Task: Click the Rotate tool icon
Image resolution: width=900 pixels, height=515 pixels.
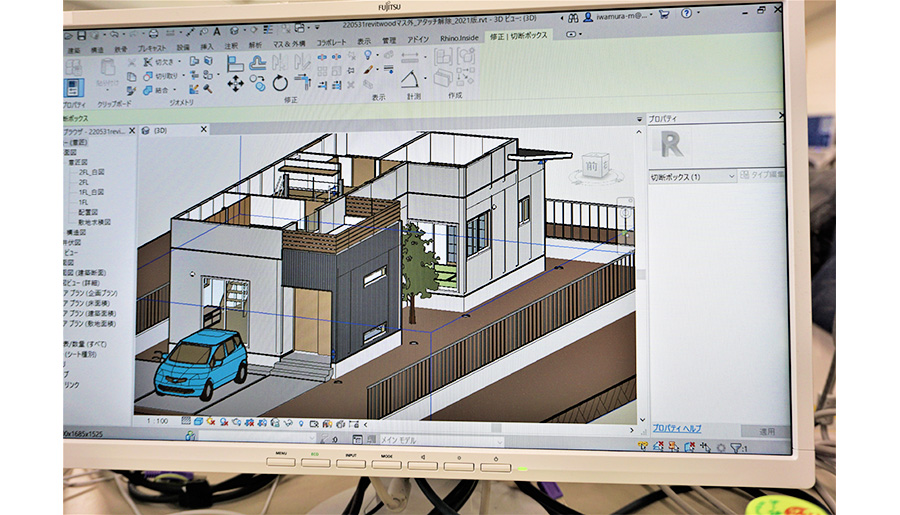Action: click(279, 83)
